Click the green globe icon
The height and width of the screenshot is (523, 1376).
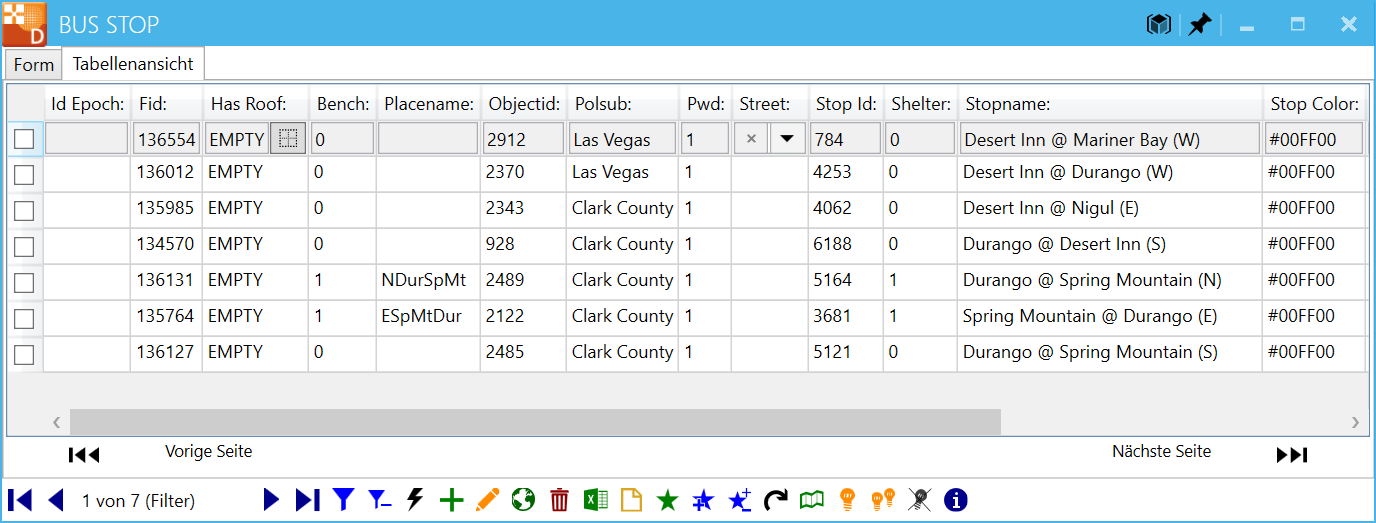(x=523, y=500)
